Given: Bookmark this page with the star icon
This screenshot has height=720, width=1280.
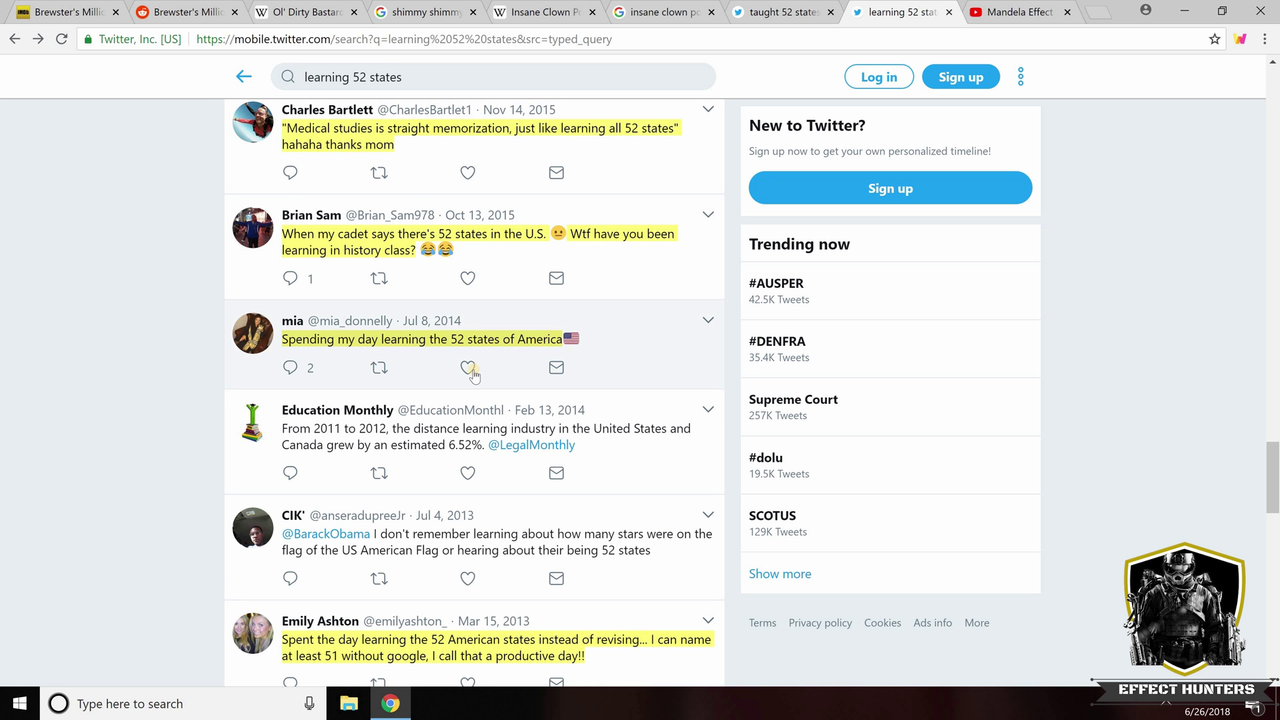Looking at the screenshot, I should point(1214,39).
